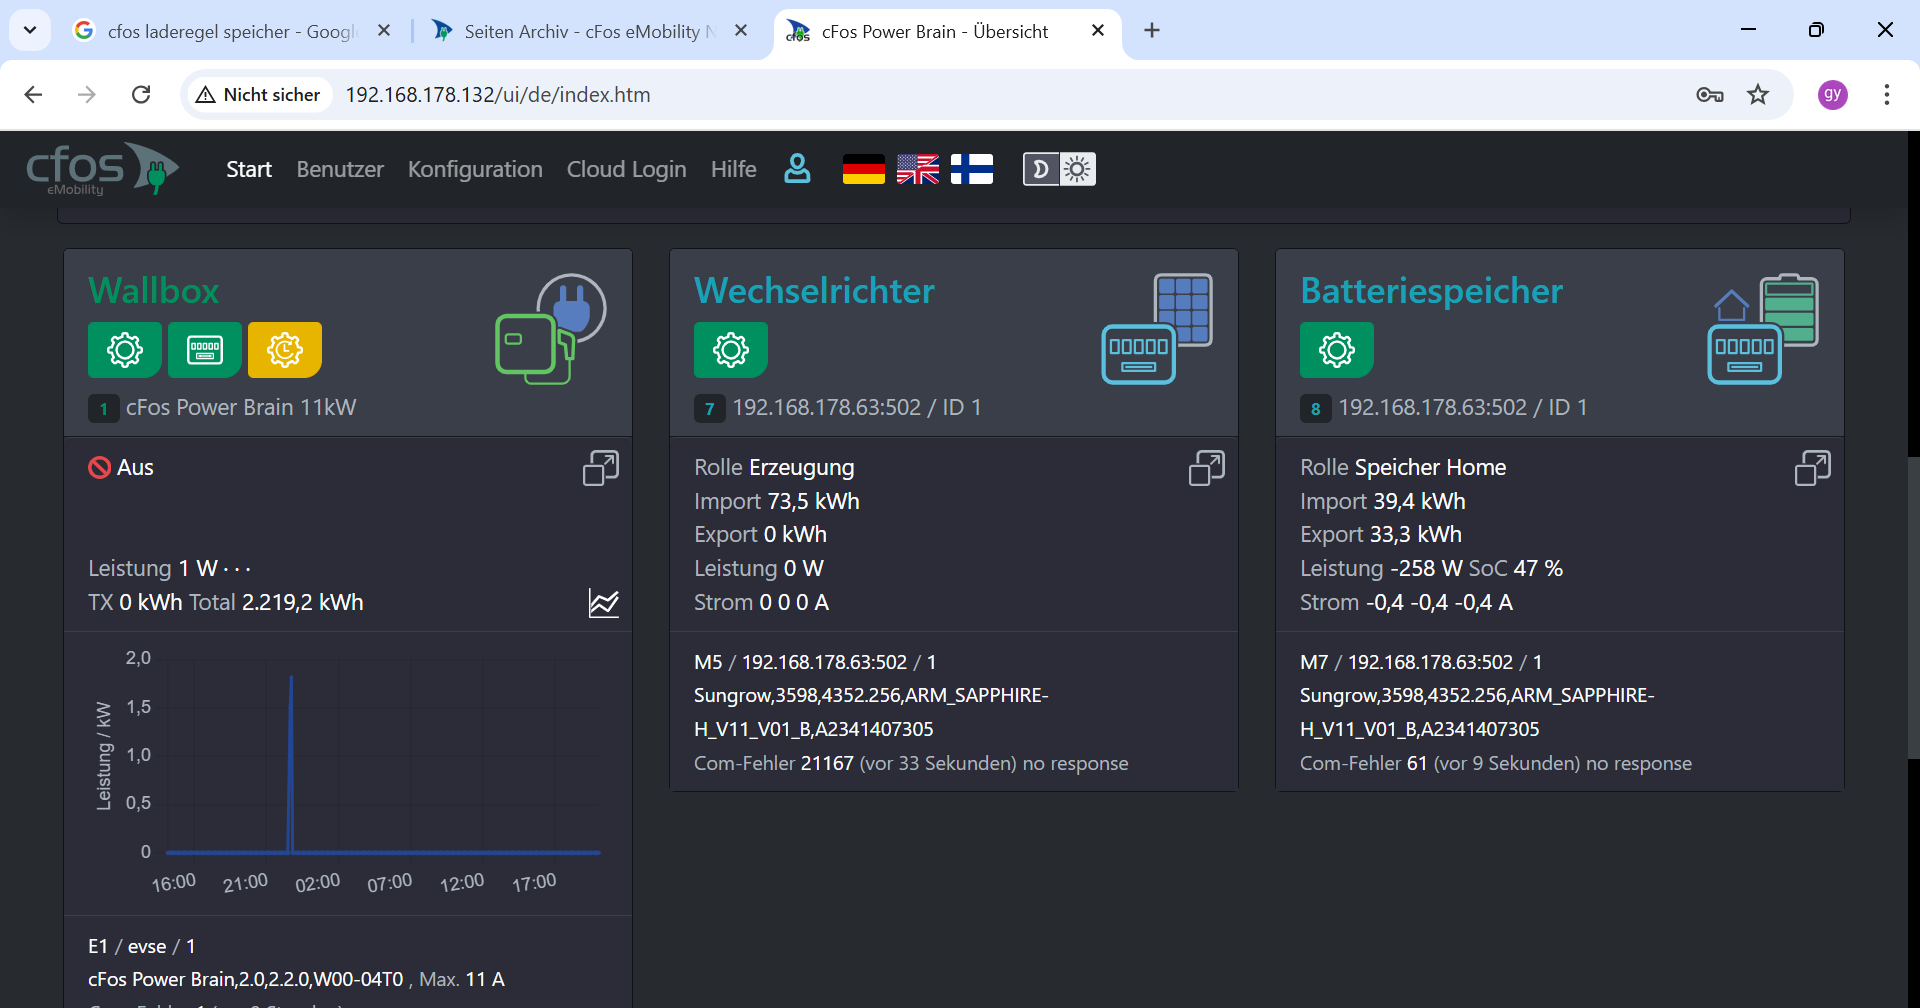Open the Start menu item
Image resolution: width=1920 pixels, height=1008 pixels.
(x=249, y=169)
